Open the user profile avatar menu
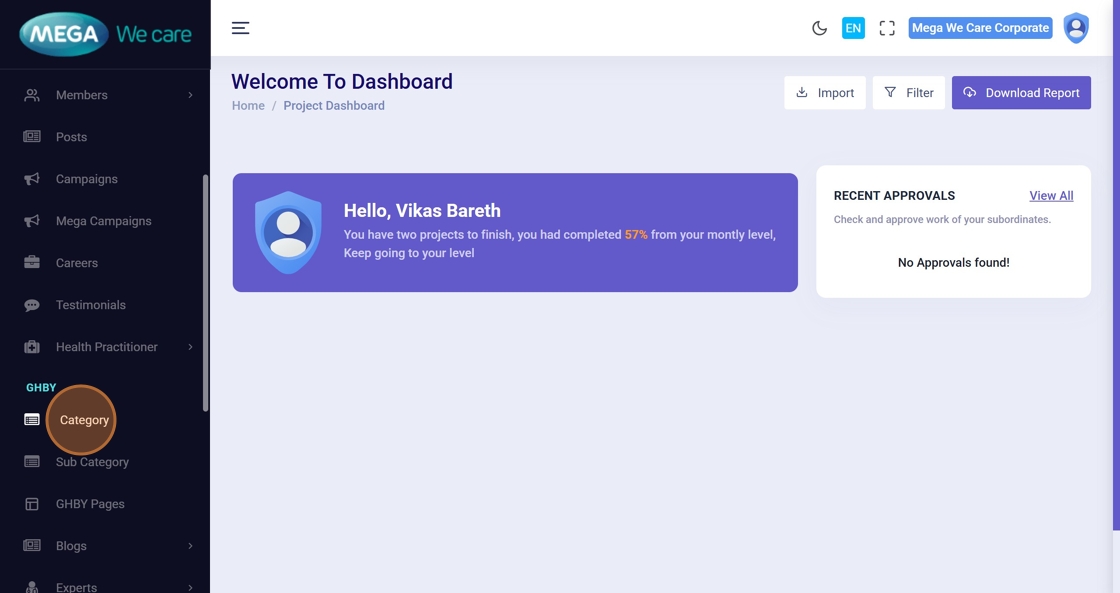1120x593 pixels. (x=1076, y=28)
